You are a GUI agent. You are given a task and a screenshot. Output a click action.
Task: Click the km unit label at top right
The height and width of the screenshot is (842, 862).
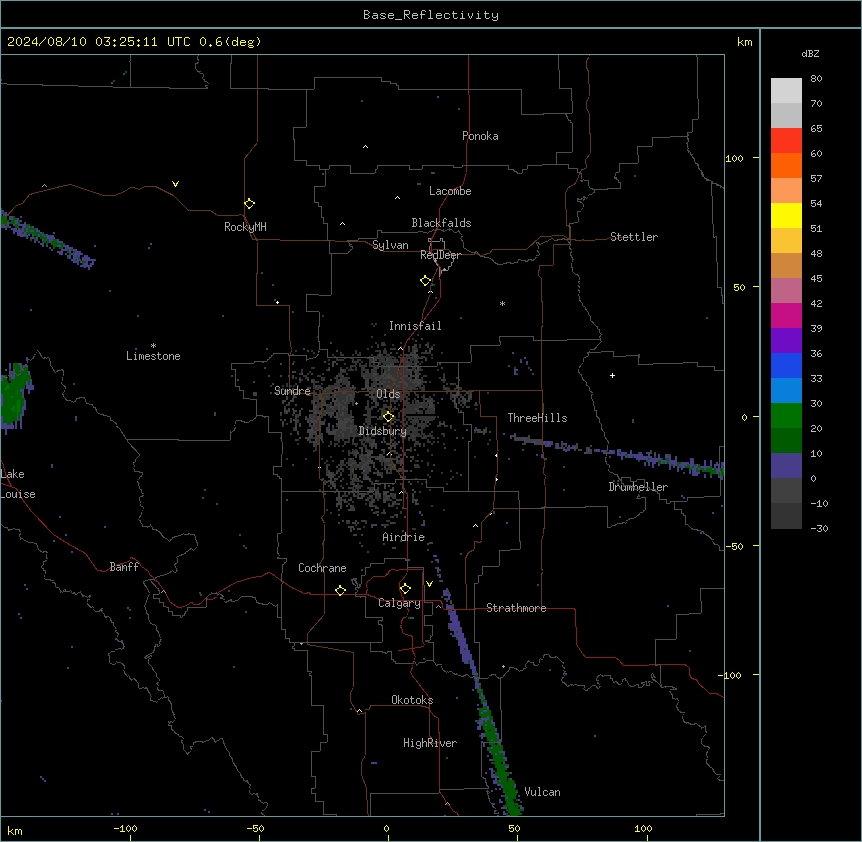pos(744,42)
